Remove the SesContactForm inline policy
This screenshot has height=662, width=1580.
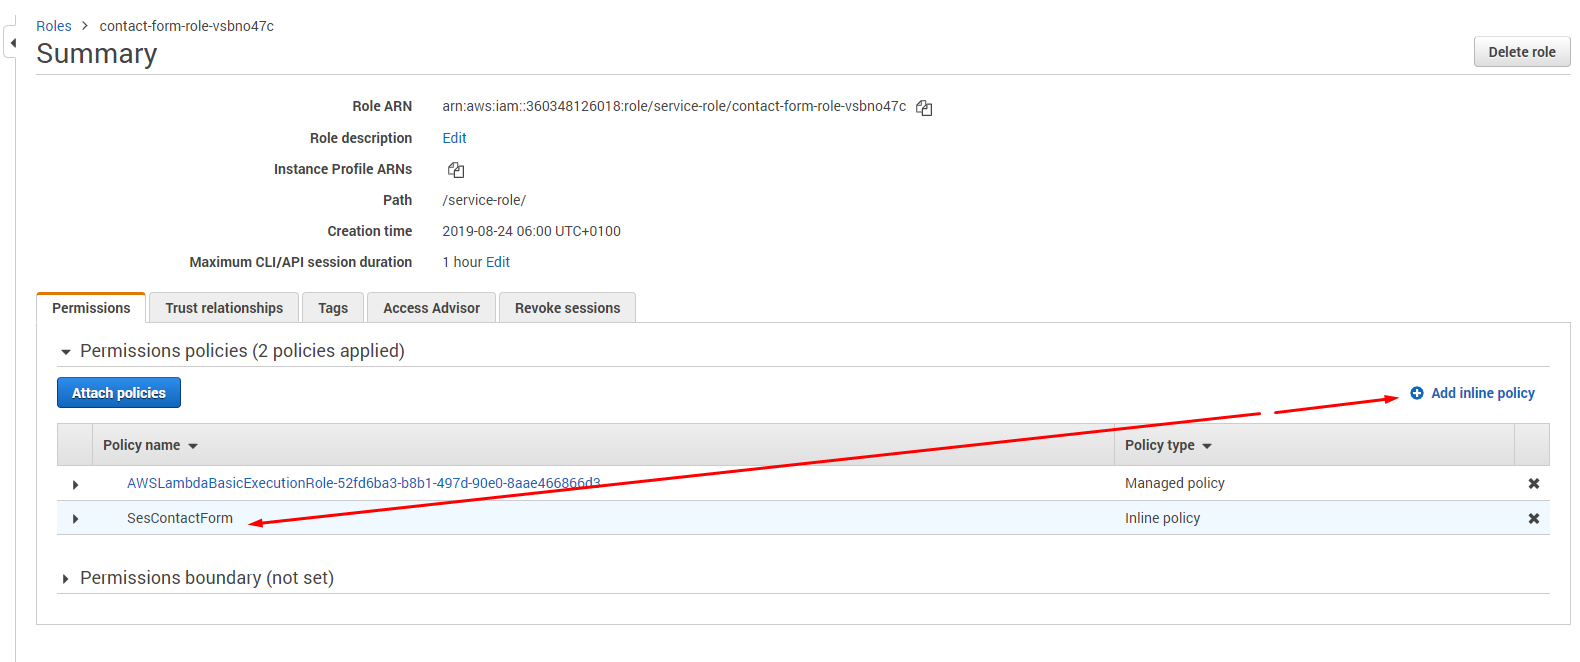(x=1533, y=518)
